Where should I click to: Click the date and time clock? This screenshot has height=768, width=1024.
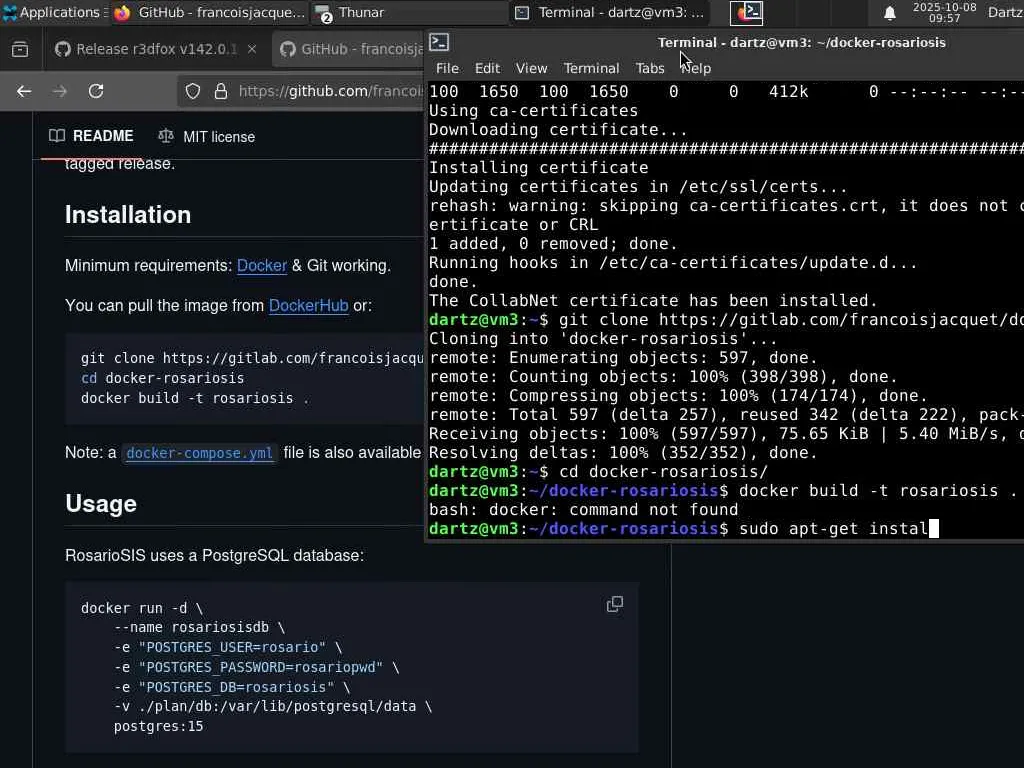[x=944, y=12]
